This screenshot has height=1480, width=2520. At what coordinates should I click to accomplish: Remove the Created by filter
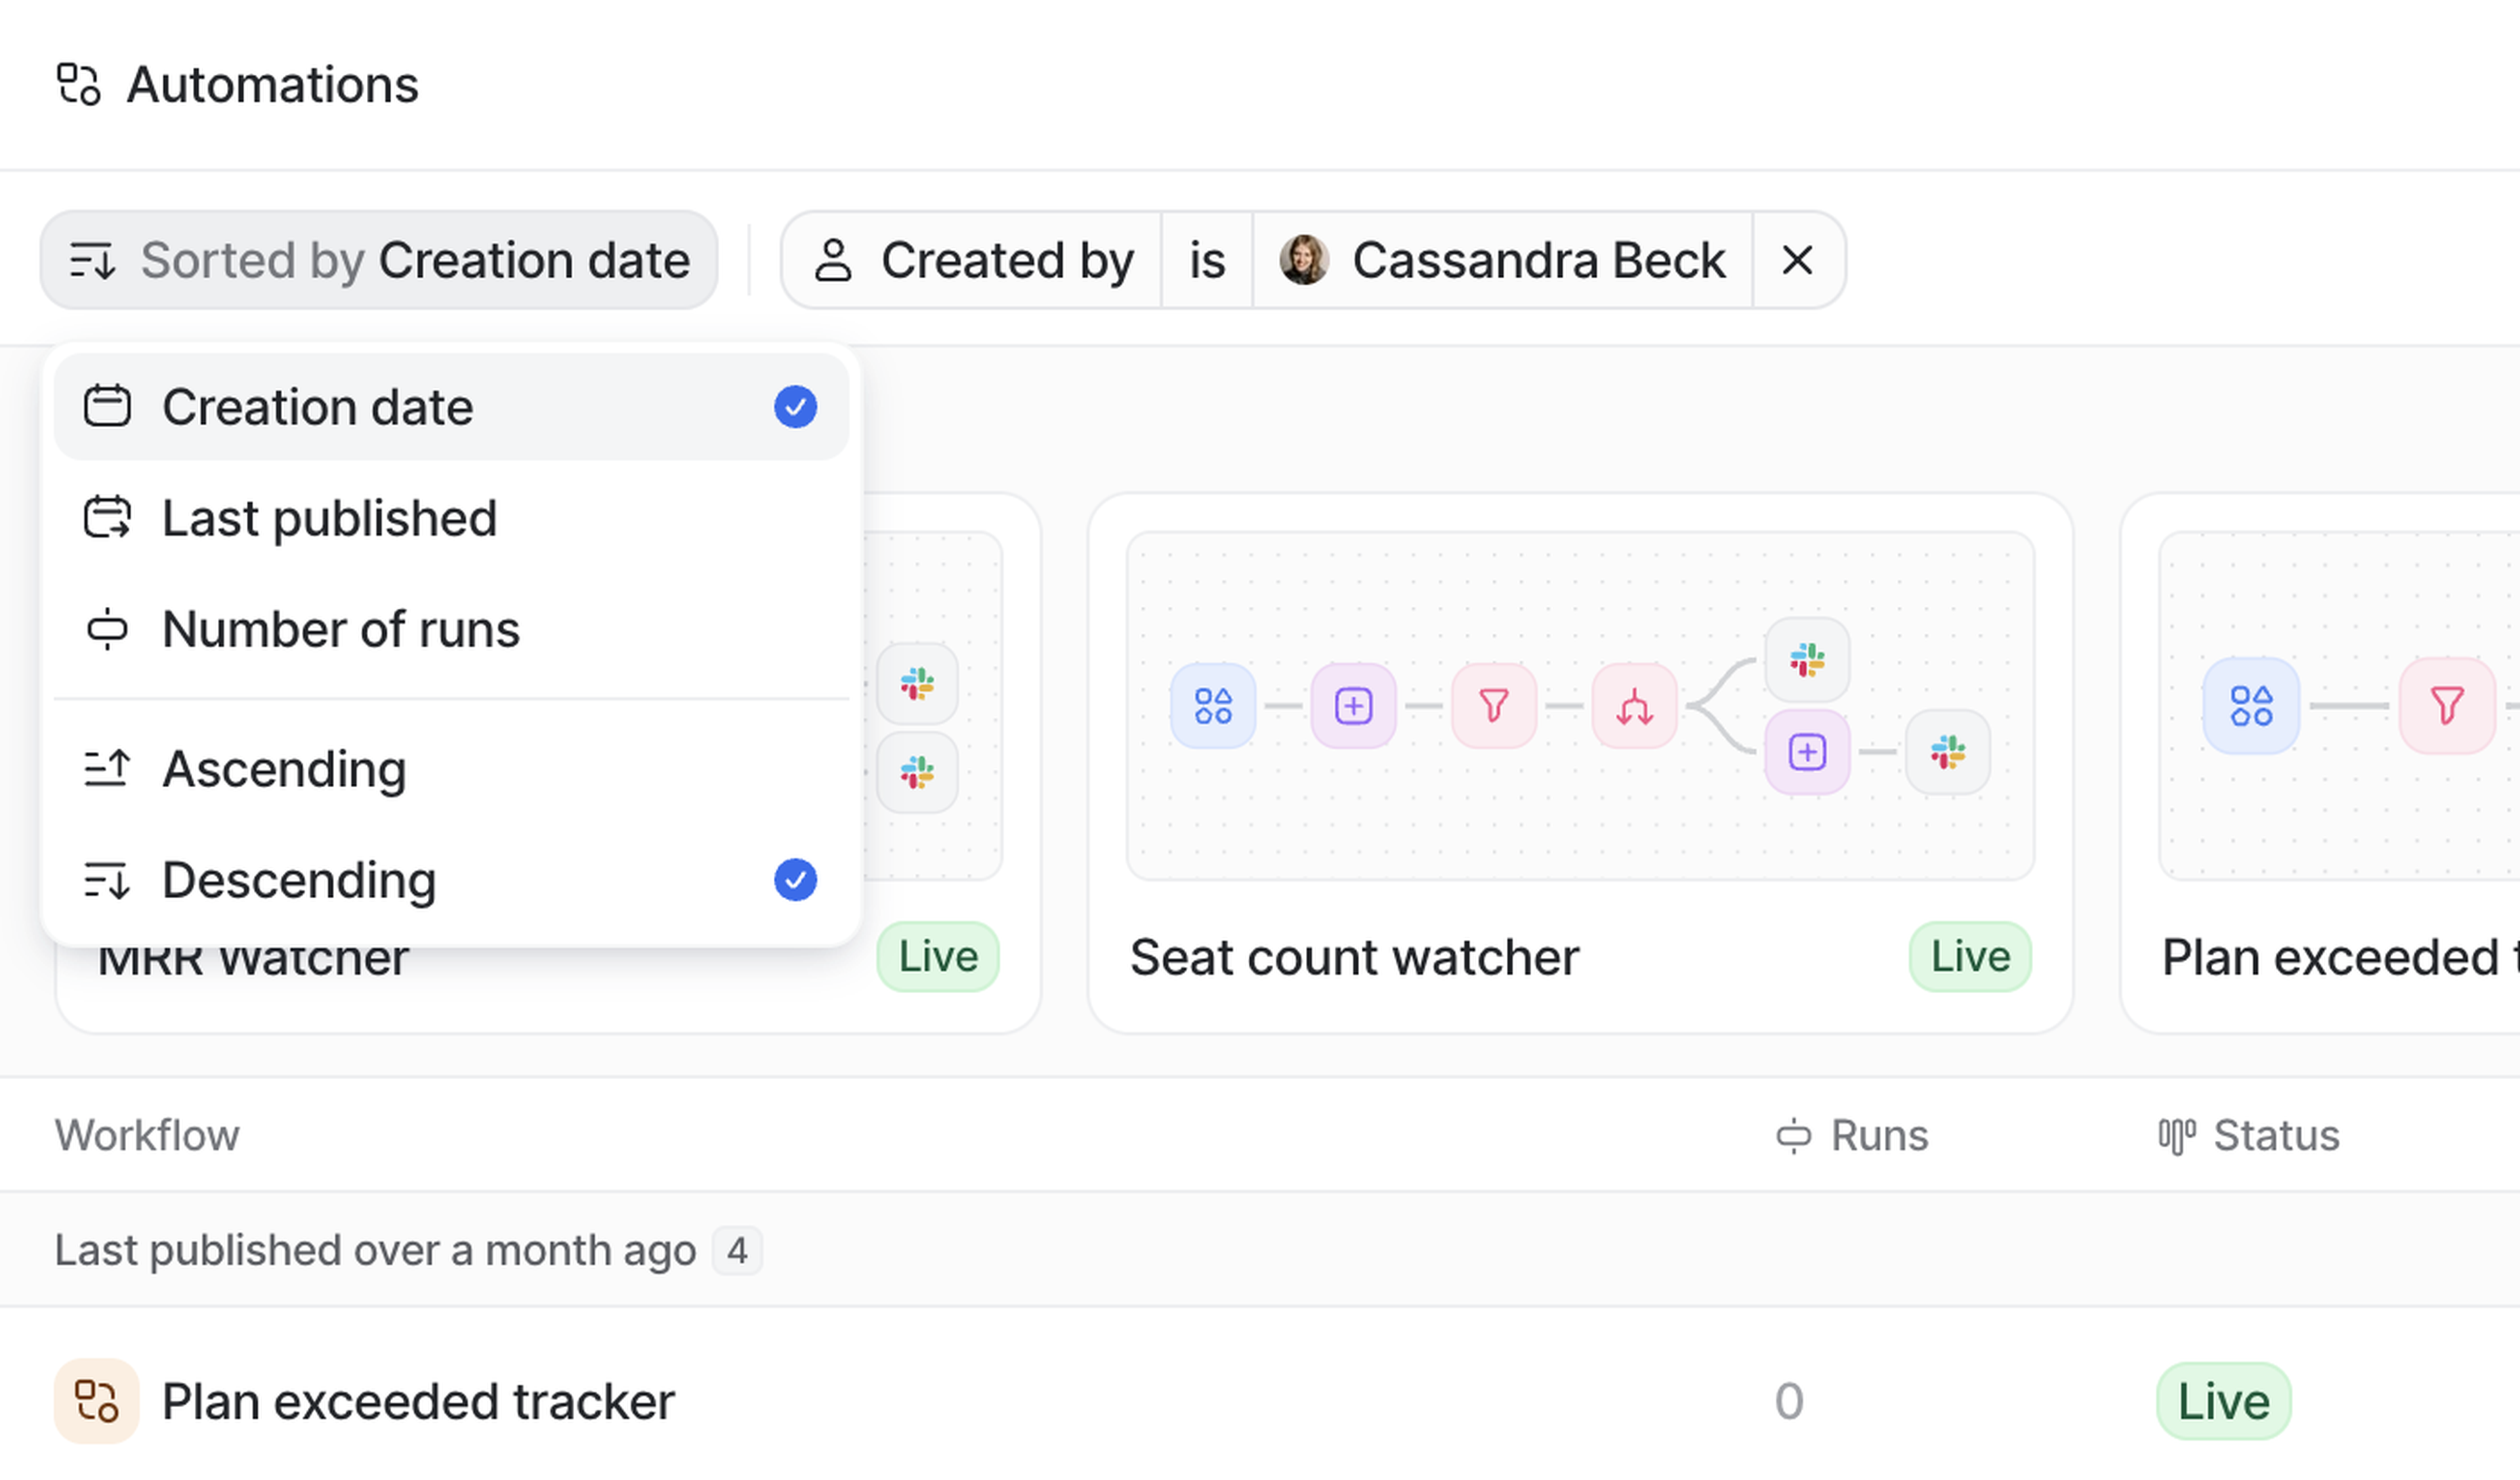(1797, 260)
